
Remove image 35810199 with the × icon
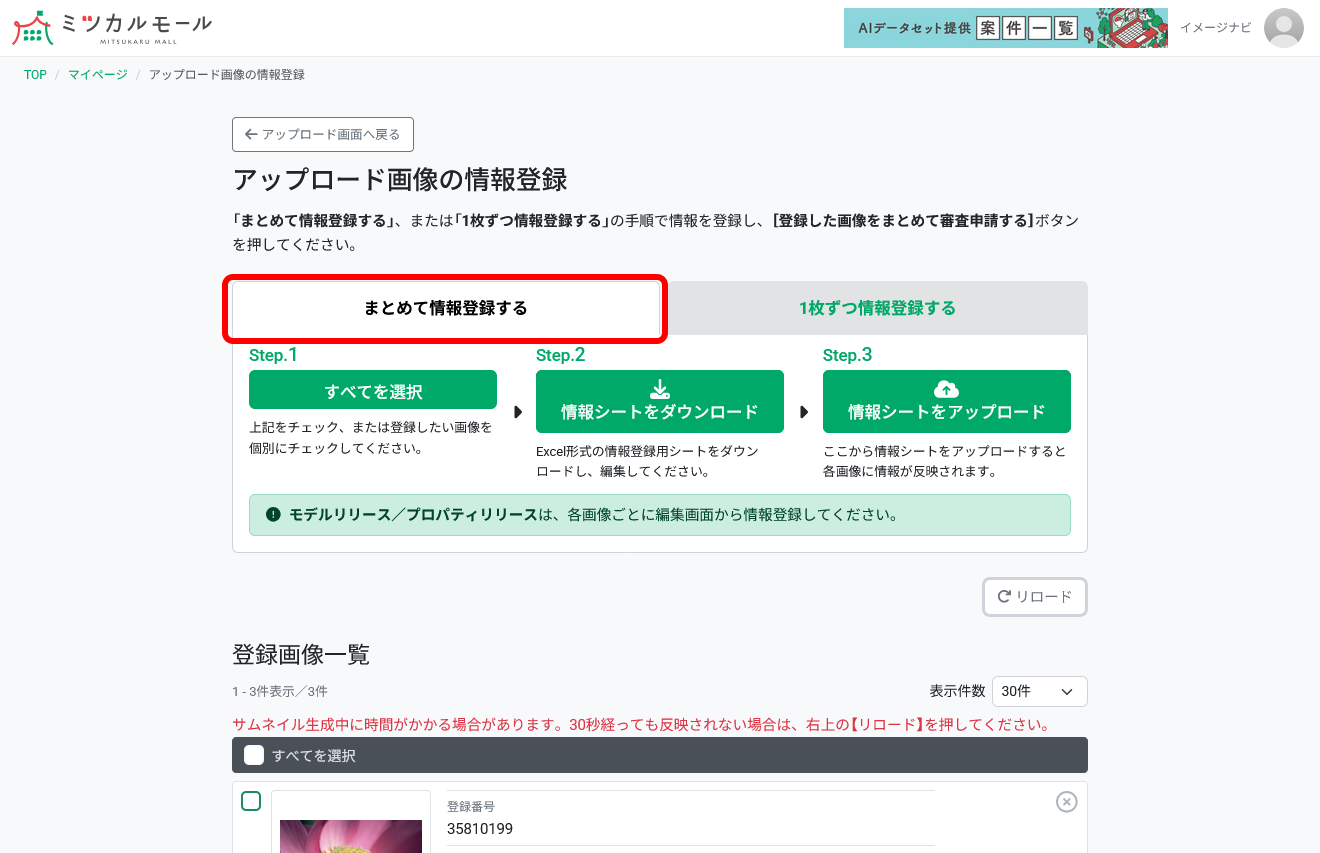[x=1066, y=801]
